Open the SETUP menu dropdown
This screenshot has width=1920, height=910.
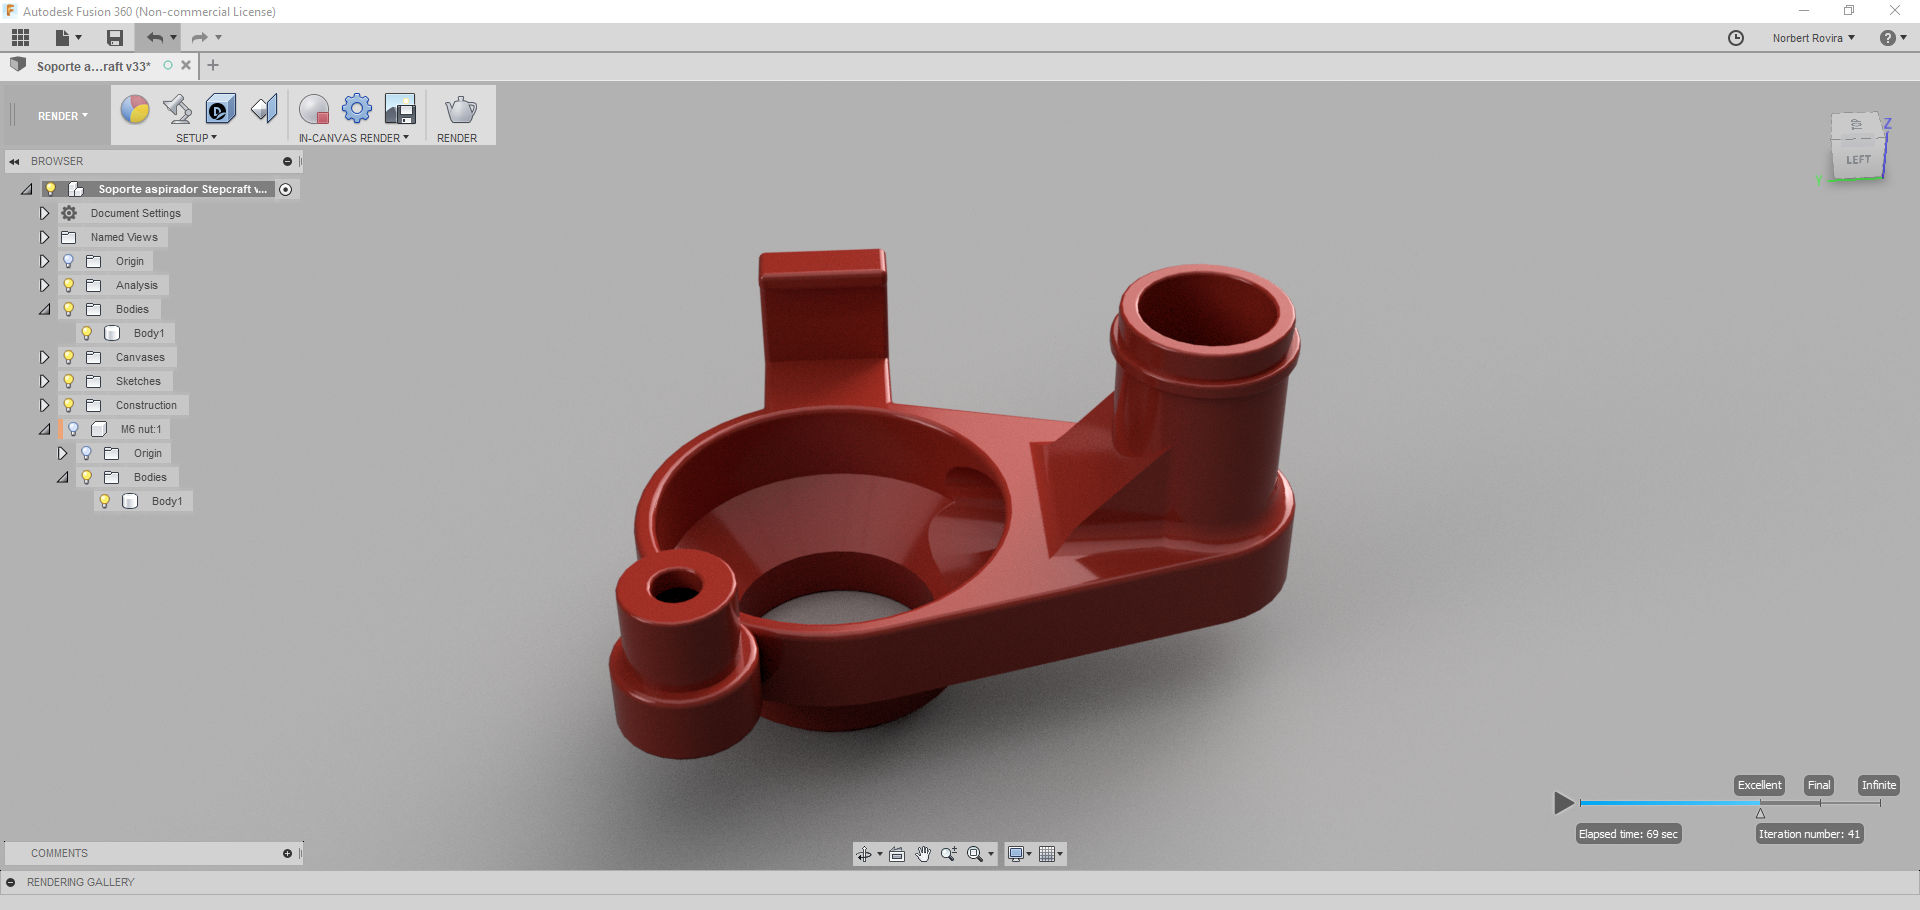pos(196,138)
